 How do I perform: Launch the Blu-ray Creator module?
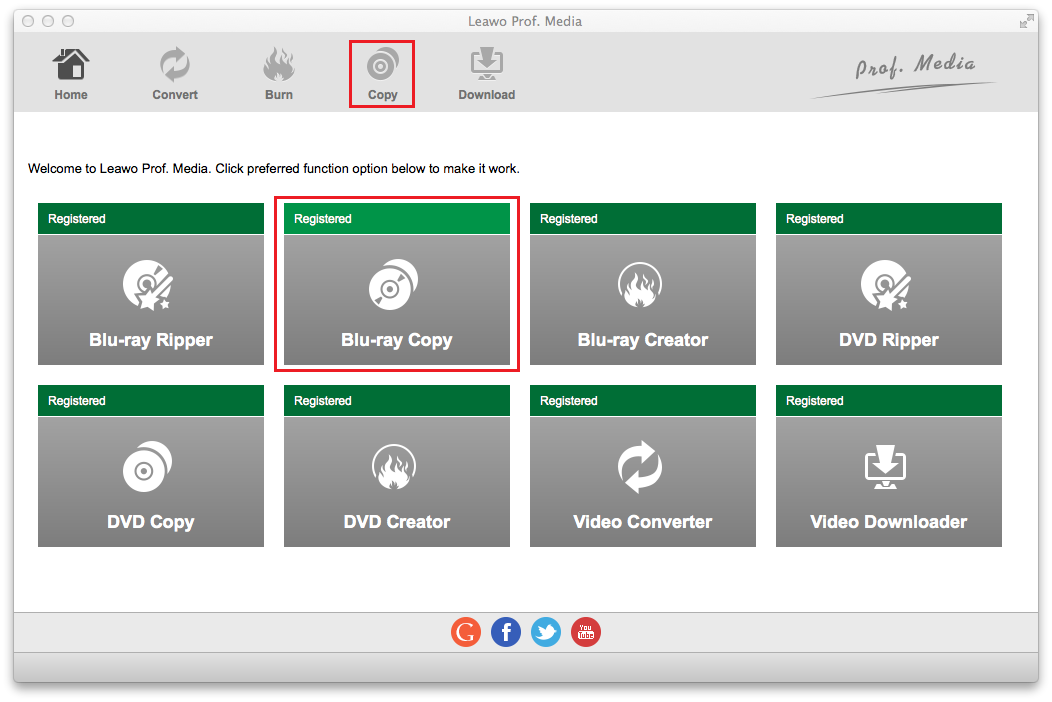[x=643, y=300]
